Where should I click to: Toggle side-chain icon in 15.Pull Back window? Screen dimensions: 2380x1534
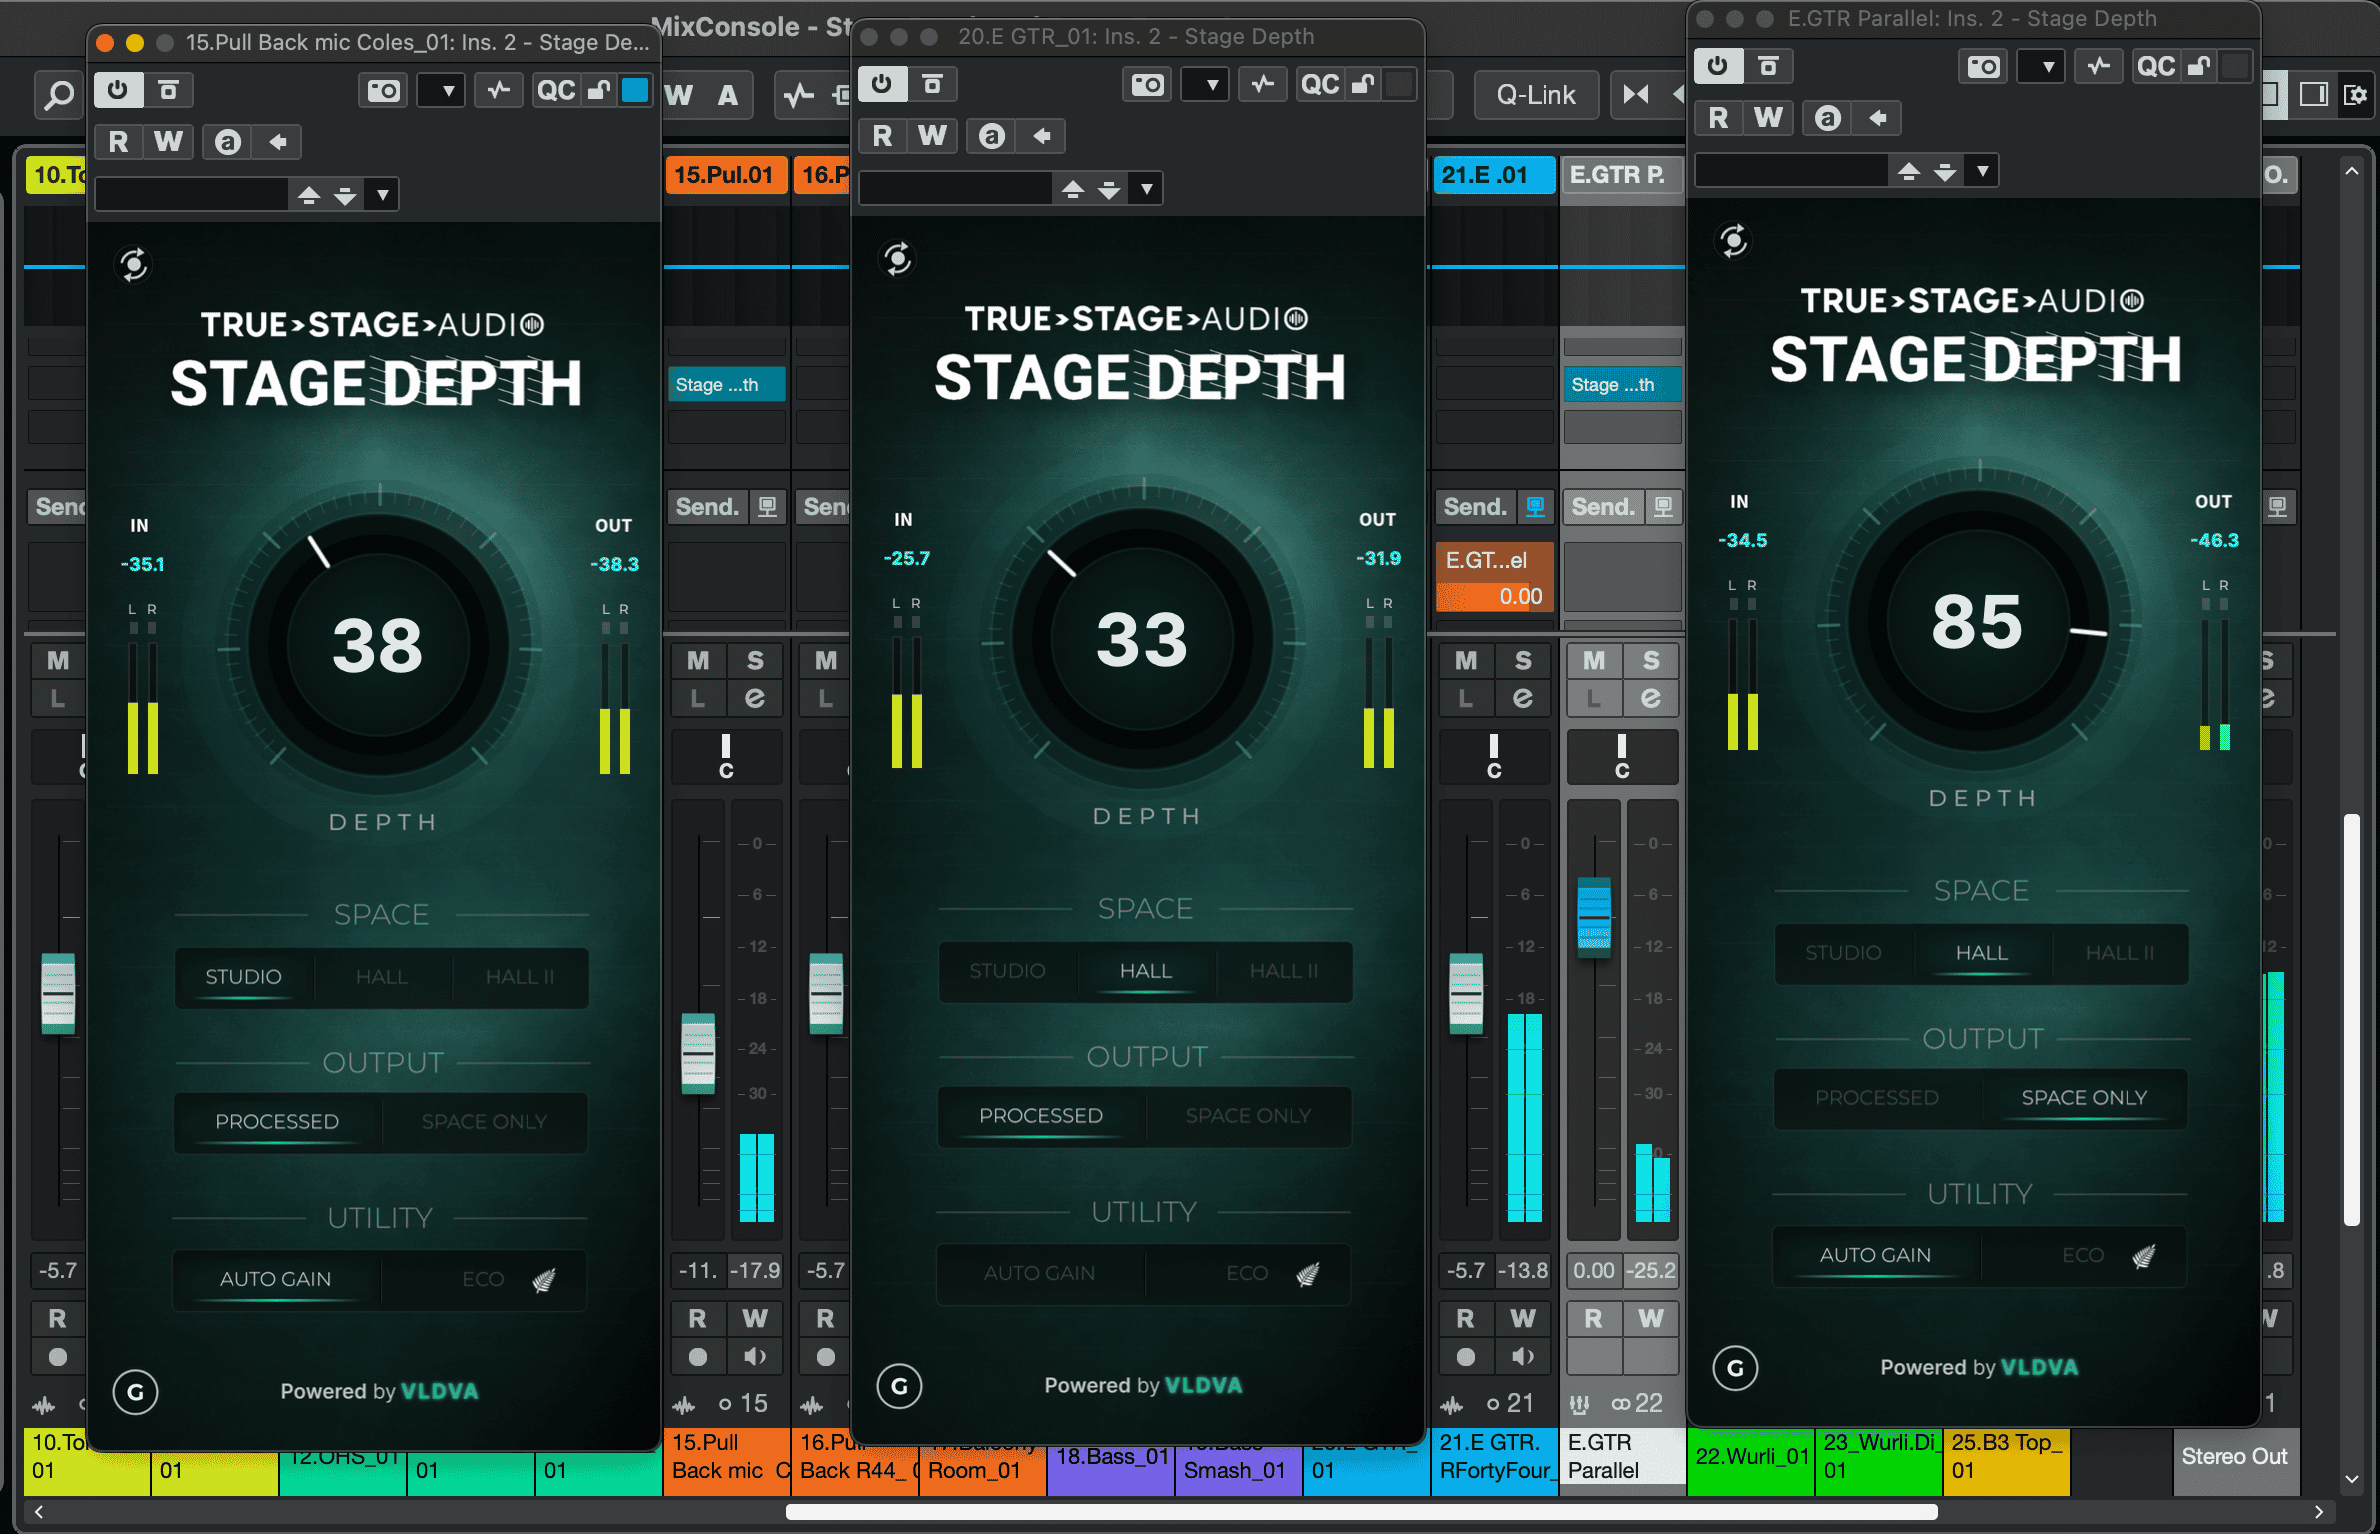click(x=498, y=91)
